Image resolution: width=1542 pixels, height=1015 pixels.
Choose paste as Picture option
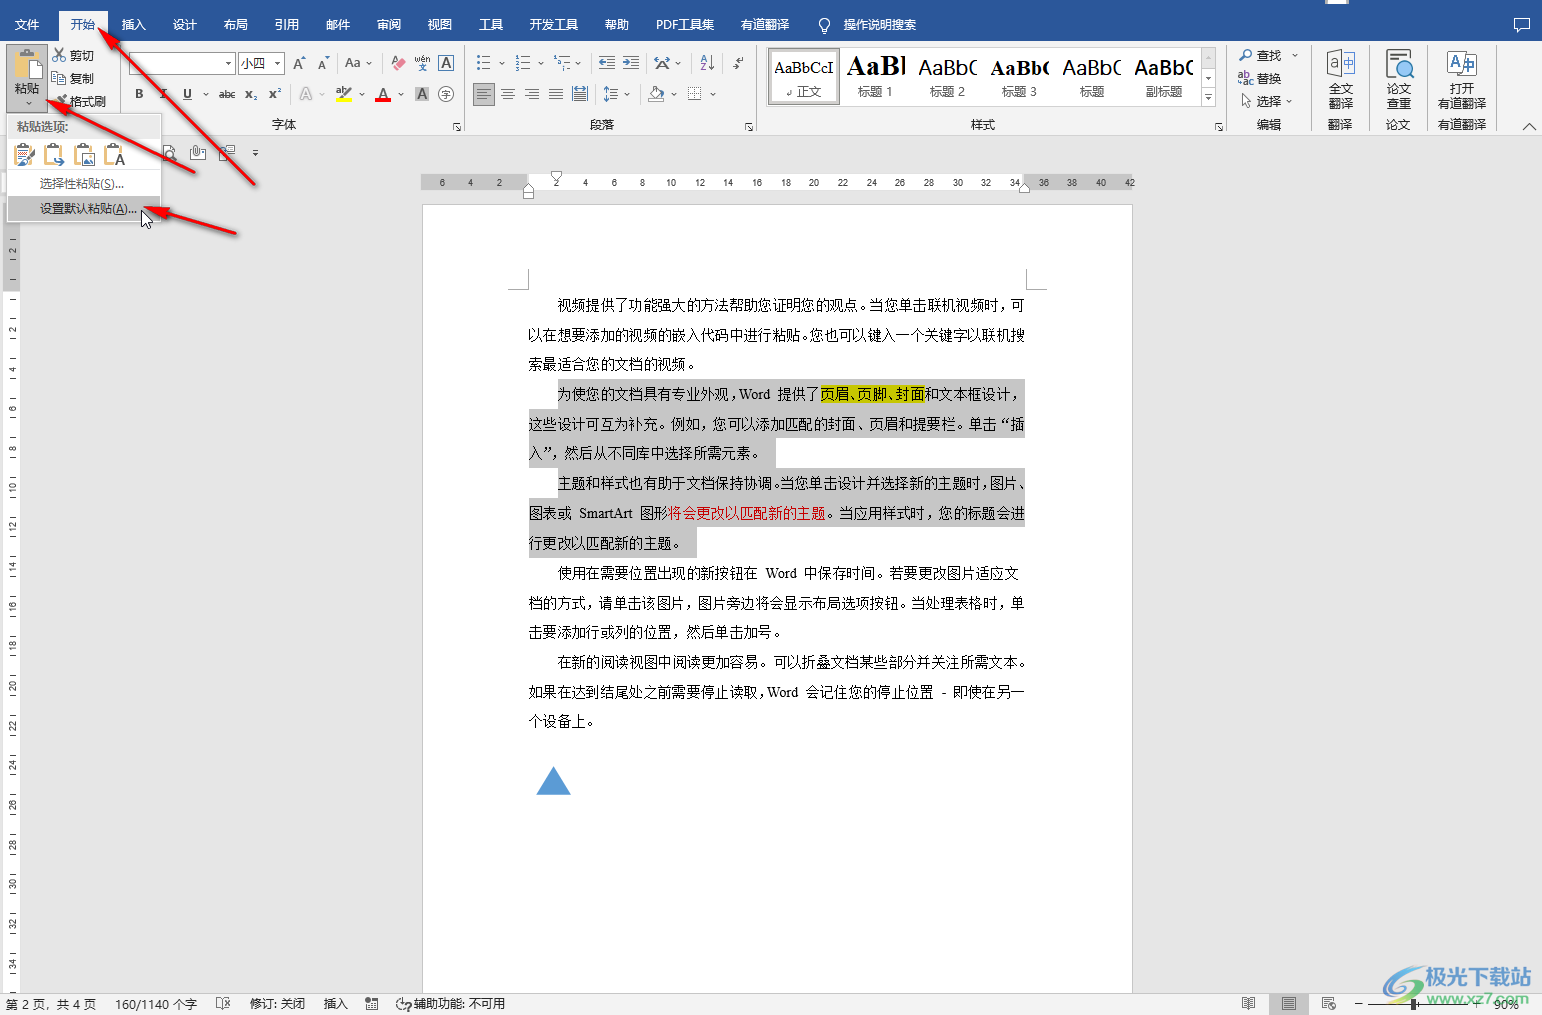click(x=84, y=155)
